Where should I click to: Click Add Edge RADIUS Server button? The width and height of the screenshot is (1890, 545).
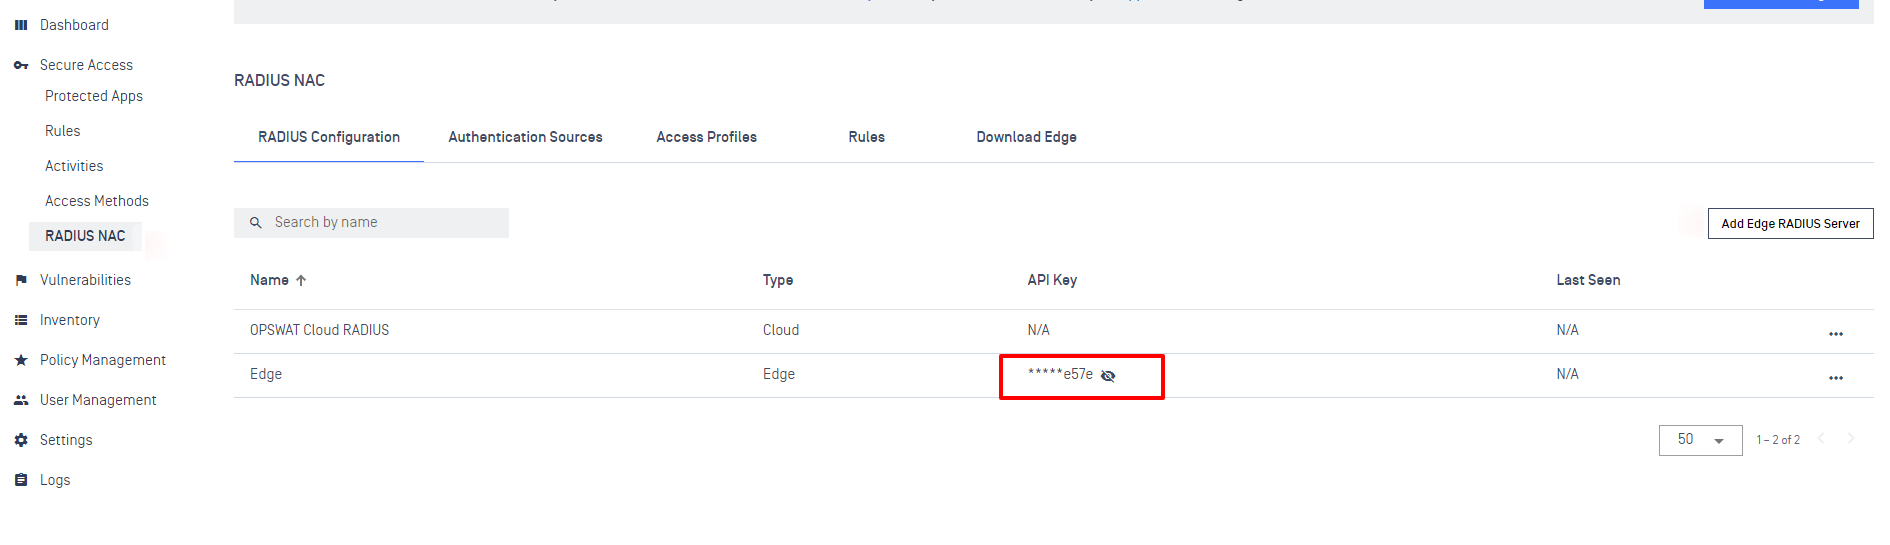tap(1790, 224)
